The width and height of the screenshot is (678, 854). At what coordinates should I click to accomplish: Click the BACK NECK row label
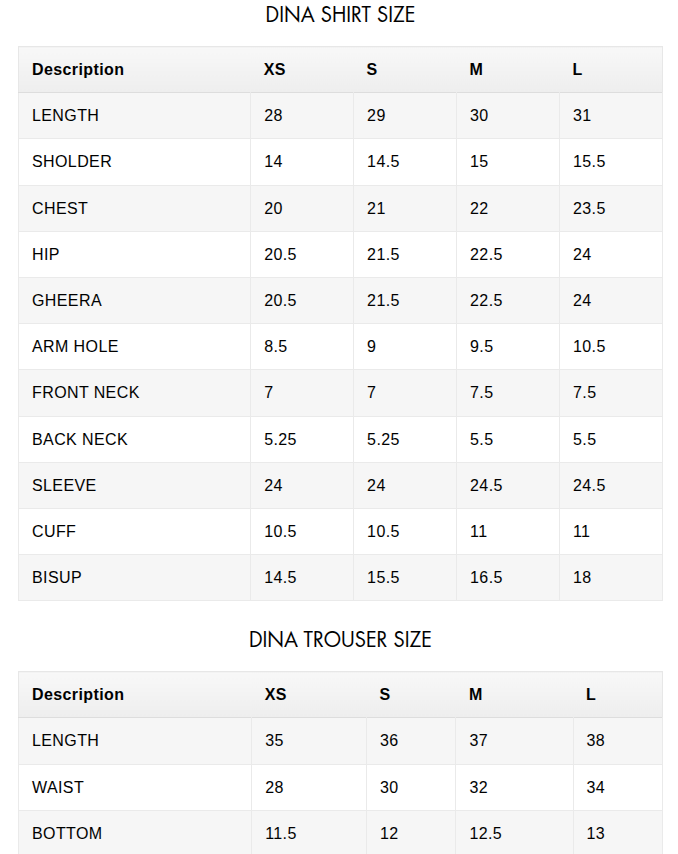coord(80,439)
